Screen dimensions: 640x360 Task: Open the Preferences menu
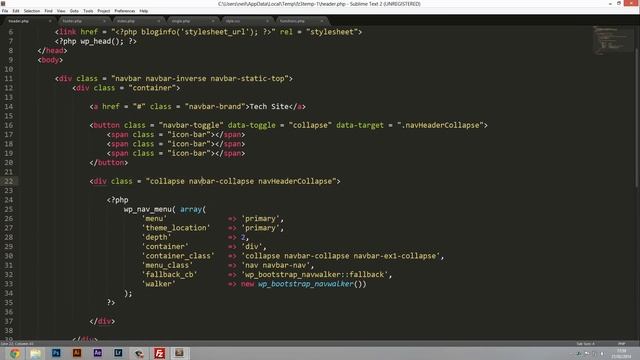click(124, 11)
